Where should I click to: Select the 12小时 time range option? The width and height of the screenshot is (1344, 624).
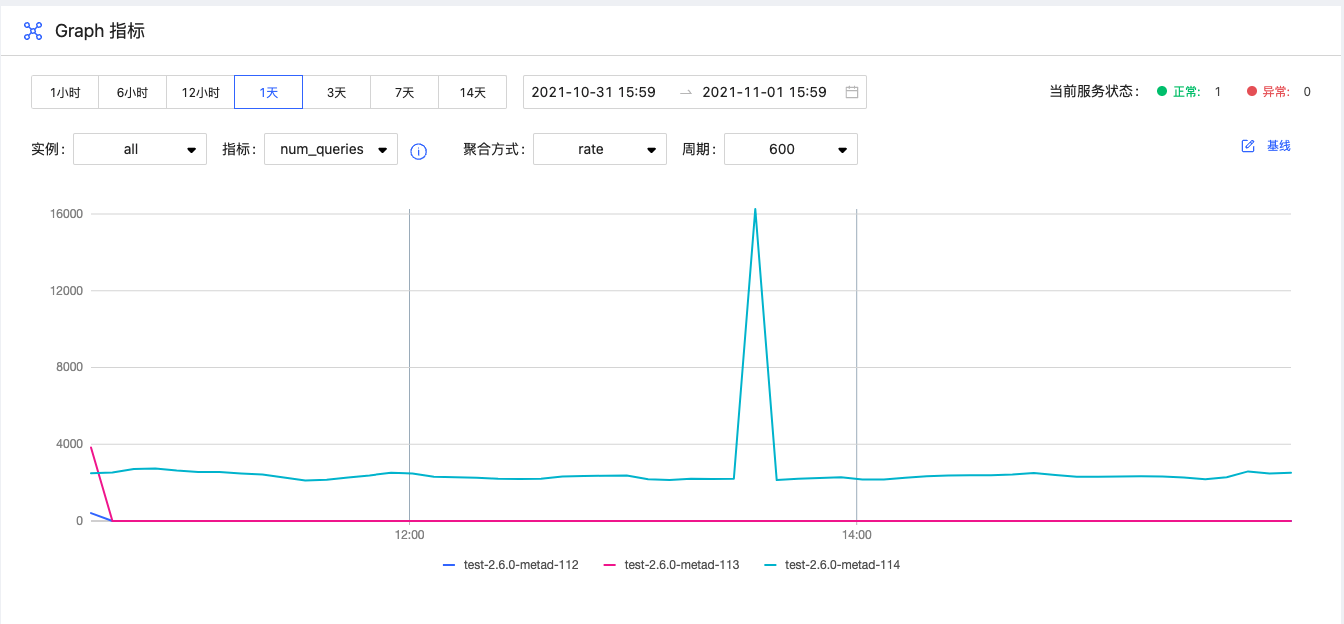(x=200, y=92)
